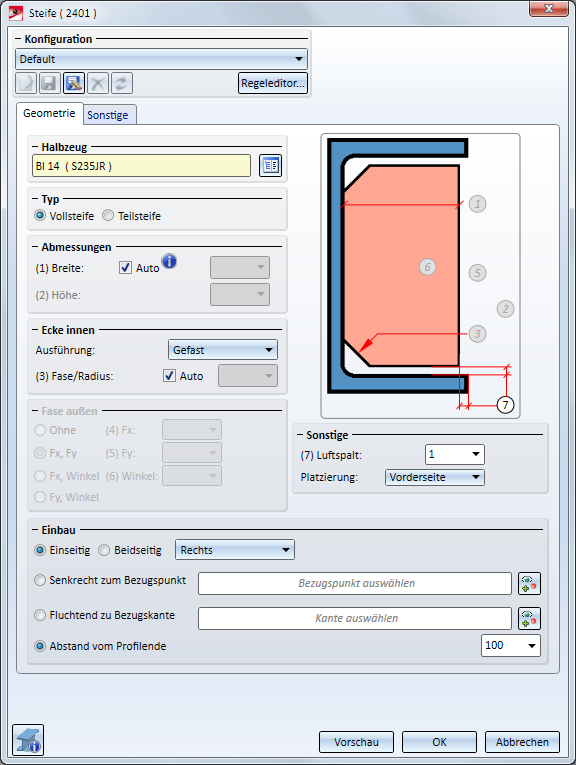Select Fluchtend zu Bezugskante option
The image size is (576, 765).
[x=40, y=615]
